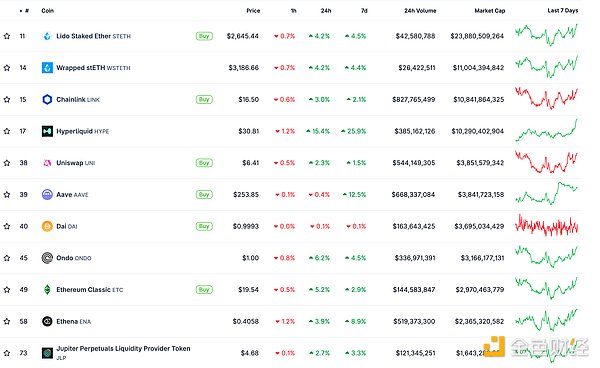Sort by rank number column header
Image resolution: width=600 pixels, height=368 pixels.
coord(25,11)
